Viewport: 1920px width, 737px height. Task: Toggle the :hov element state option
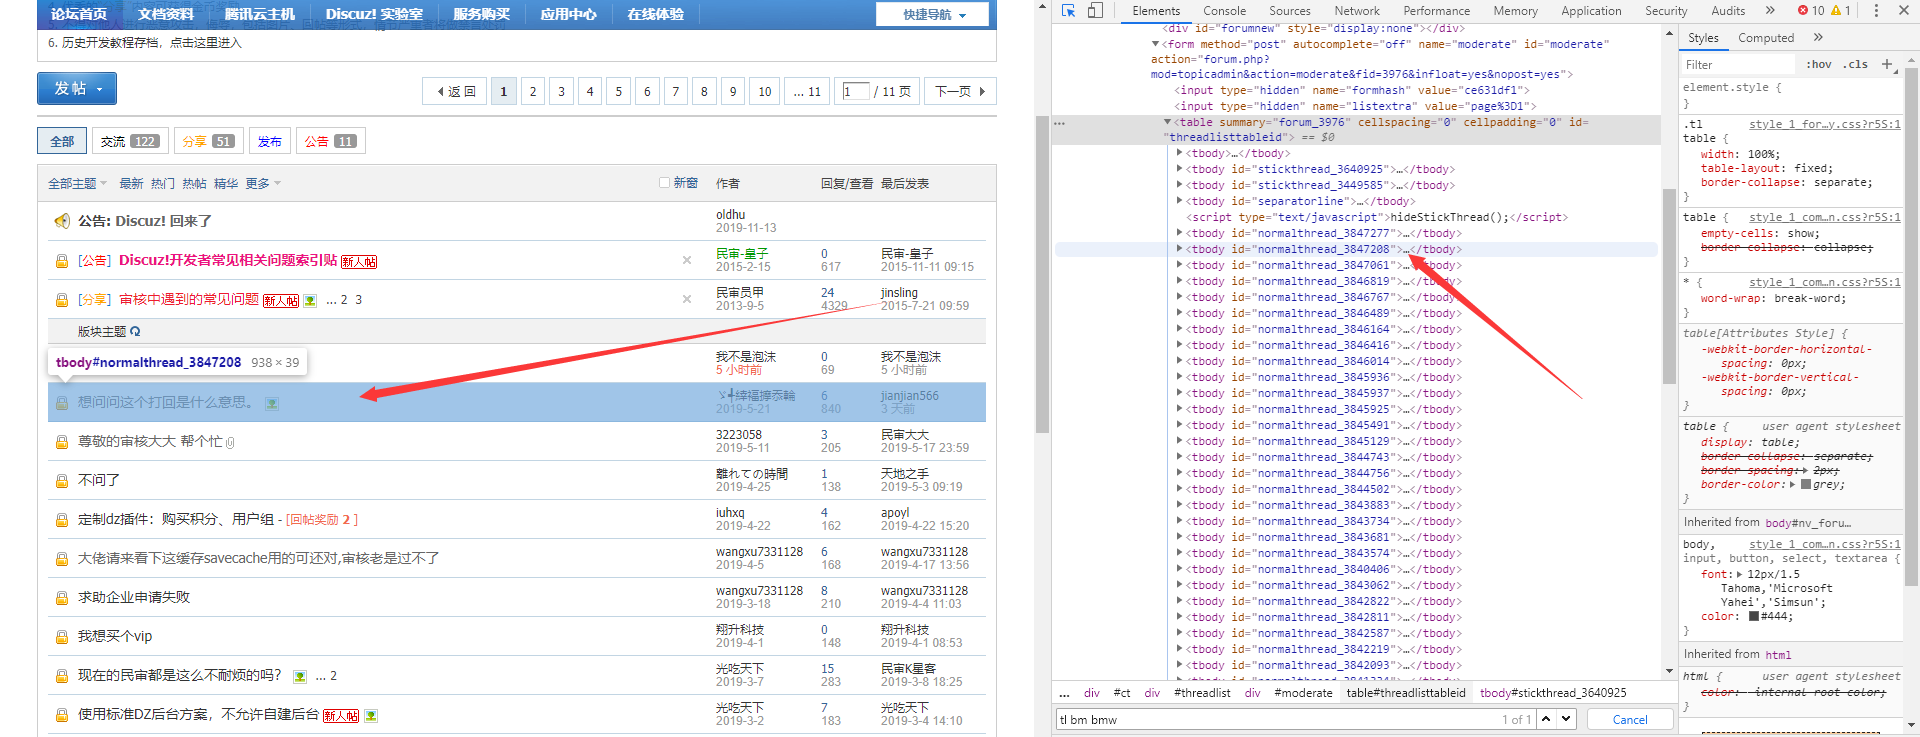[1819, 64]
